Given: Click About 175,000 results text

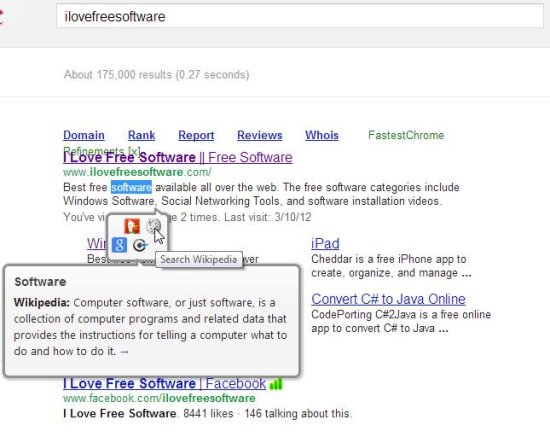Looking at the screenshot, I should click(156, 75).
